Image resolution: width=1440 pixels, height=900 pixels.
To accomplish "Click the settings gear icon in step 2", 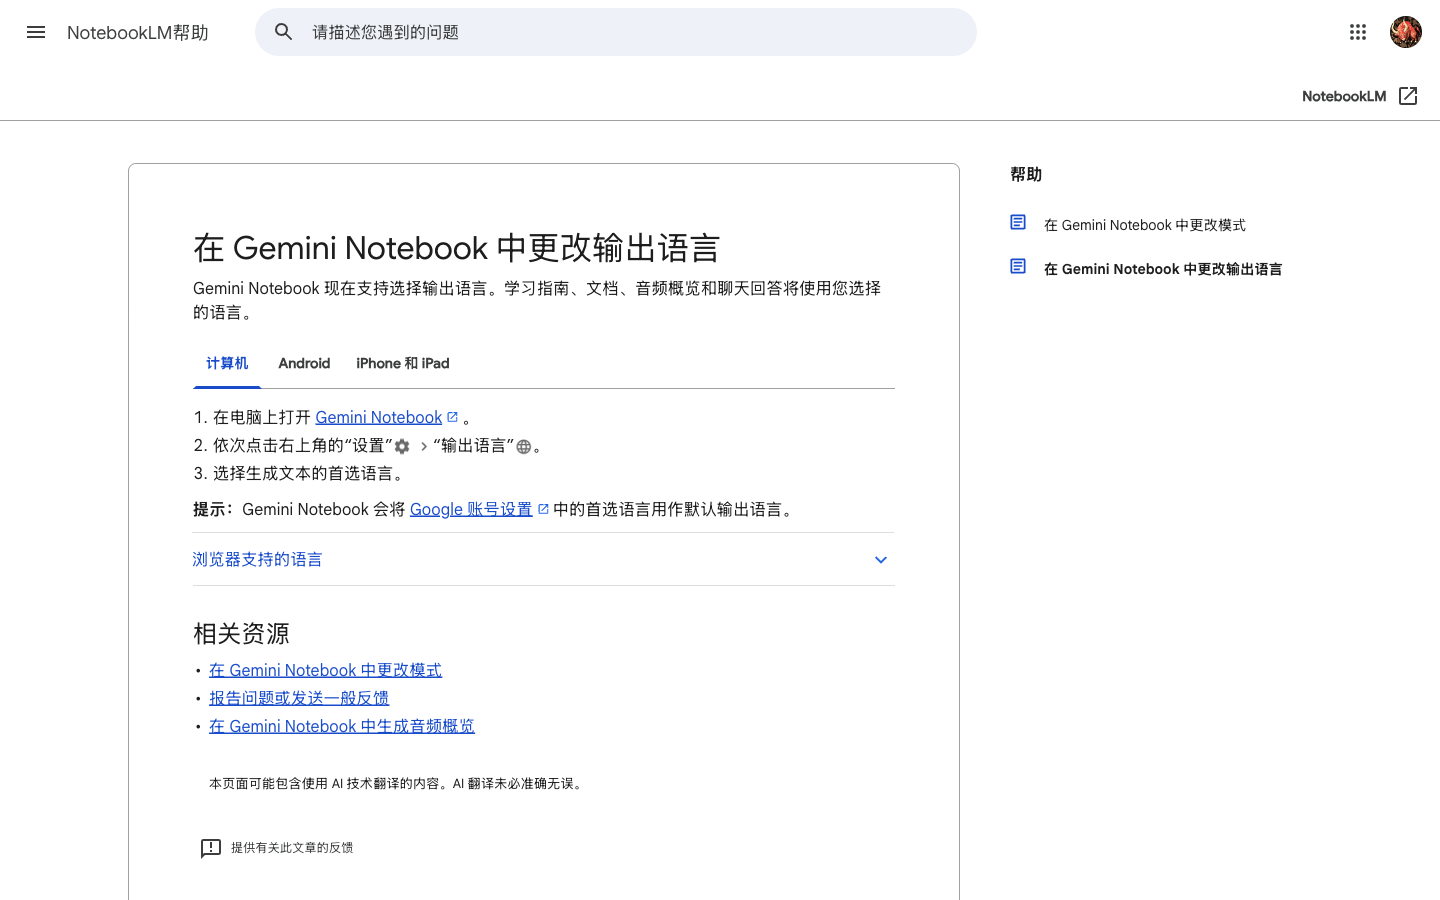I will (x=402, y=446).
